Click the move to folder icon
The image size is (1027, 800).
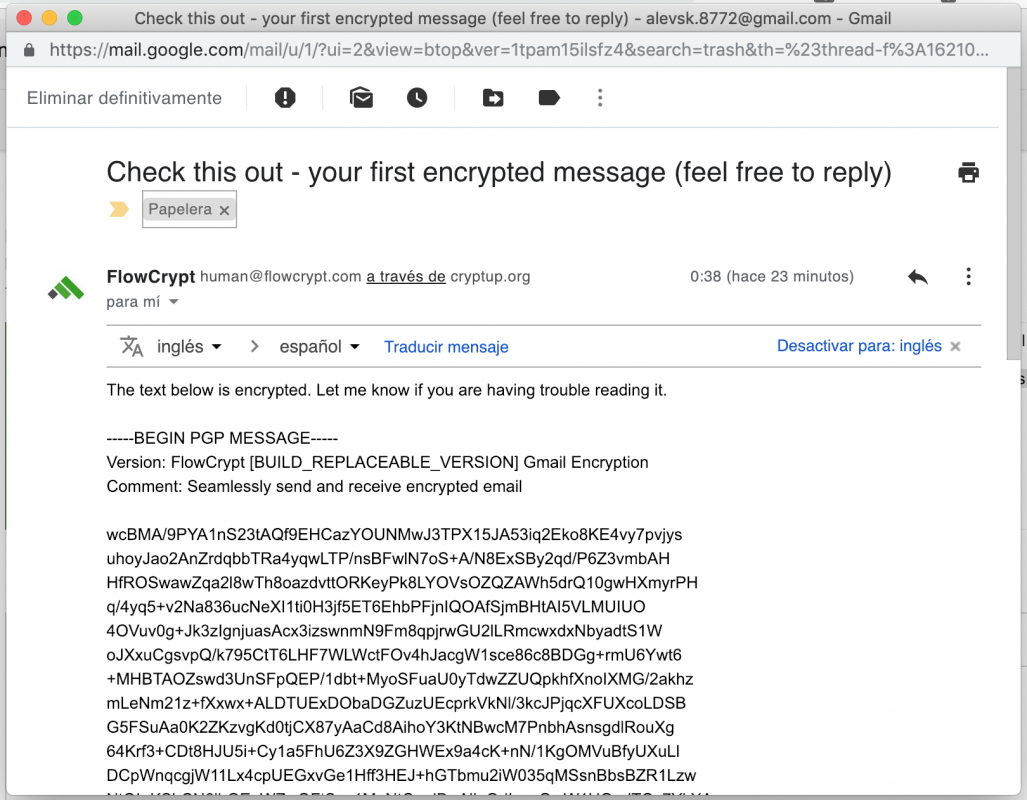pyautogui.click(x=493, y=97)
